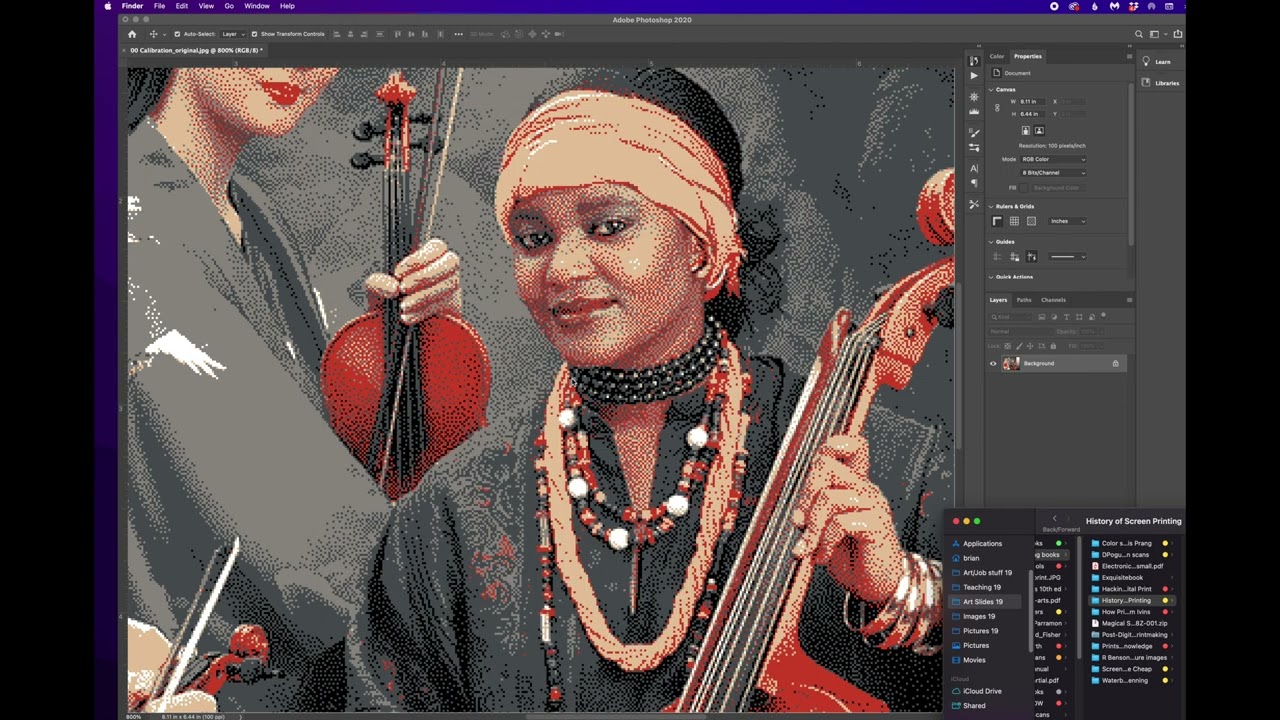Open the Actions panel play icon
The image size is (1280, 720).
(974, 75)
